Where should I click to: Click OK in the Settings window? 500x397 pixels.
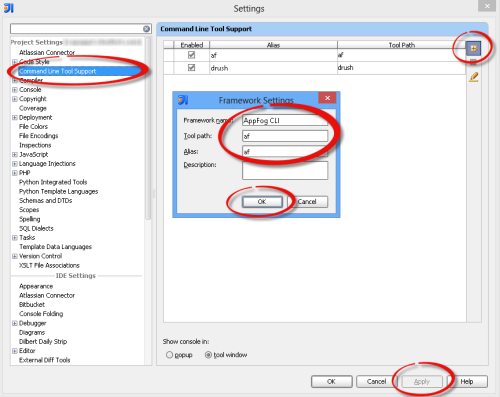[331, 381]
